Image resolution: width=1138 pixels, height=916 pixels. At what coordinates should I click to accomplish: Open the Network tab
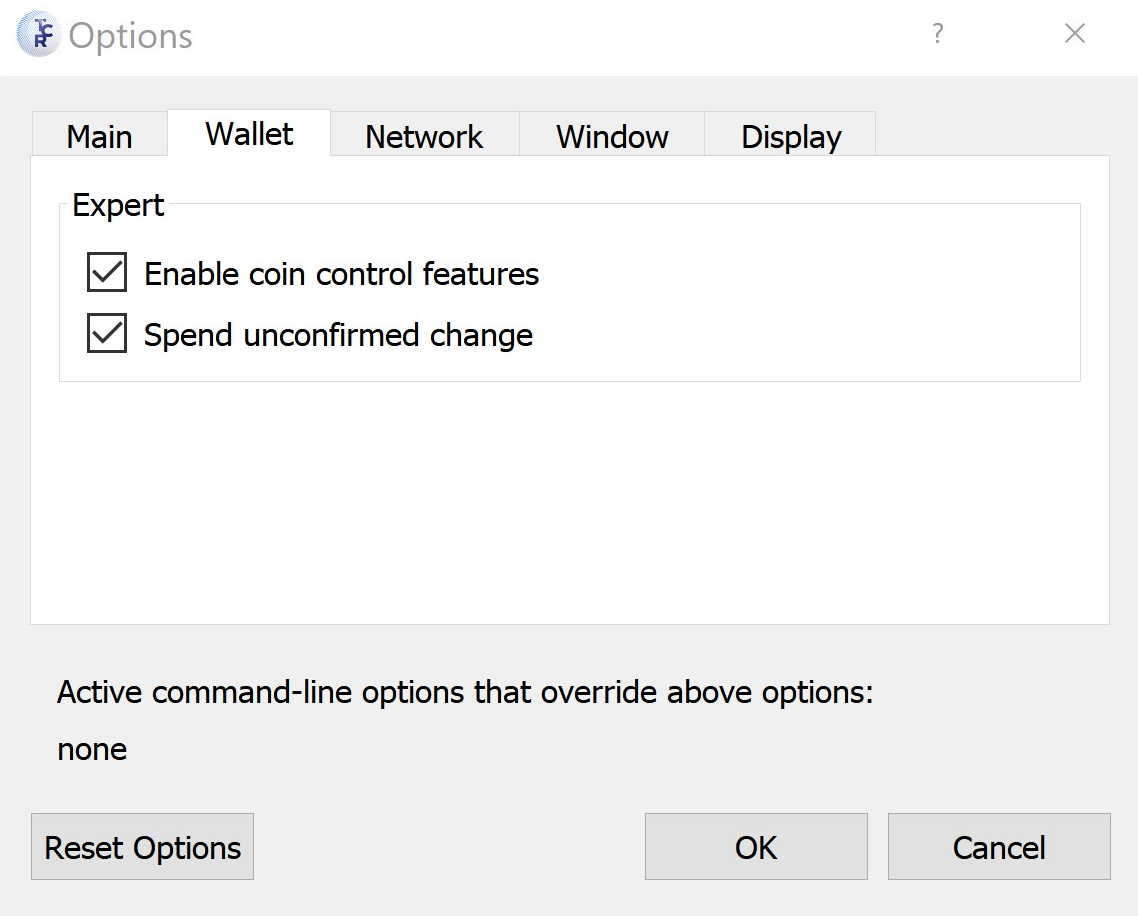coord(425,135)
